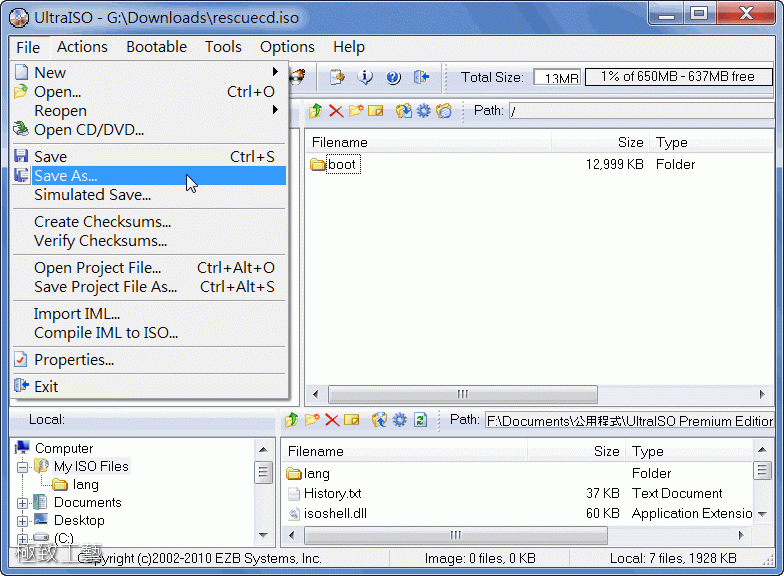Click the local file list horizontal scrollbar thumb
The width and height of the screenshot is (784, 576).
point(456,536)
